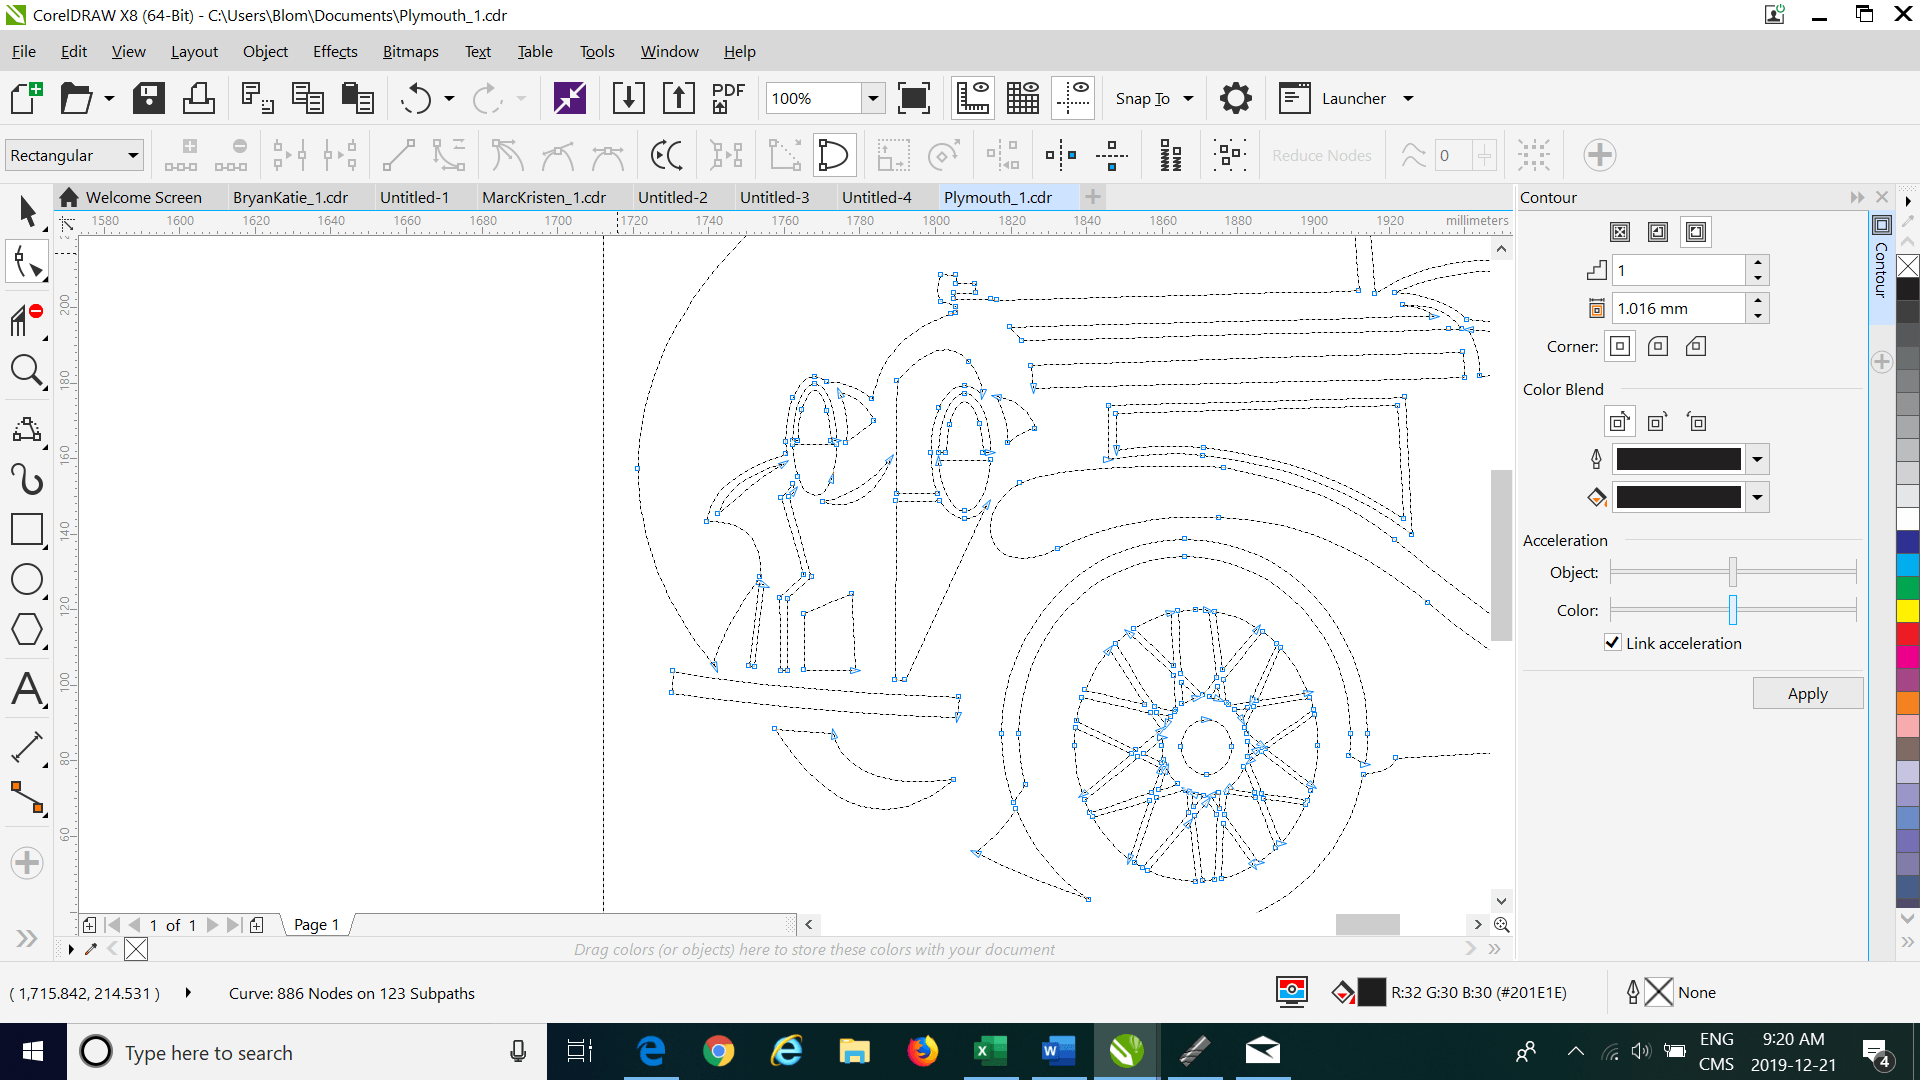Open the Effects menu
1920x1080 pixels.
[334, 51]
